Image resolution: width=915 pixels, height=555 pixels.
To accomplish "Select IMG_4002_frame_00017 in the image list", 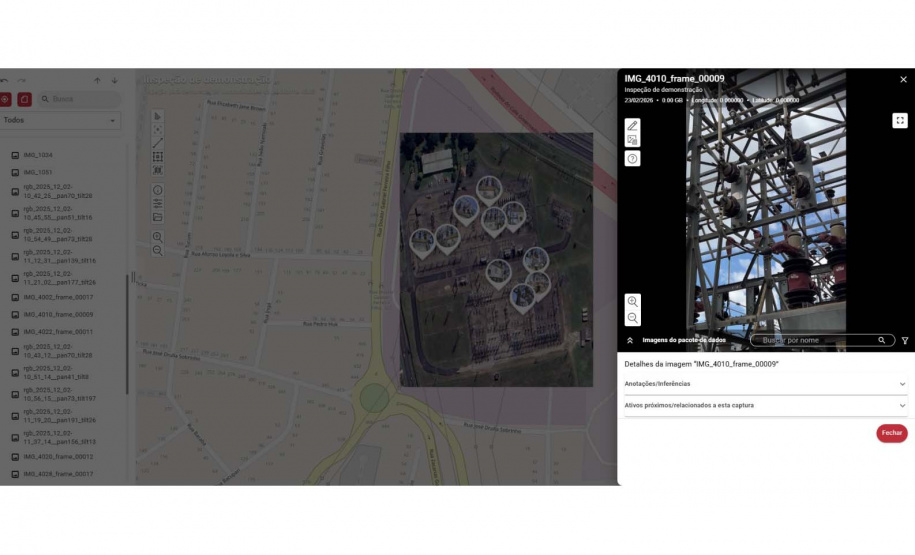I will click(58, 298).
